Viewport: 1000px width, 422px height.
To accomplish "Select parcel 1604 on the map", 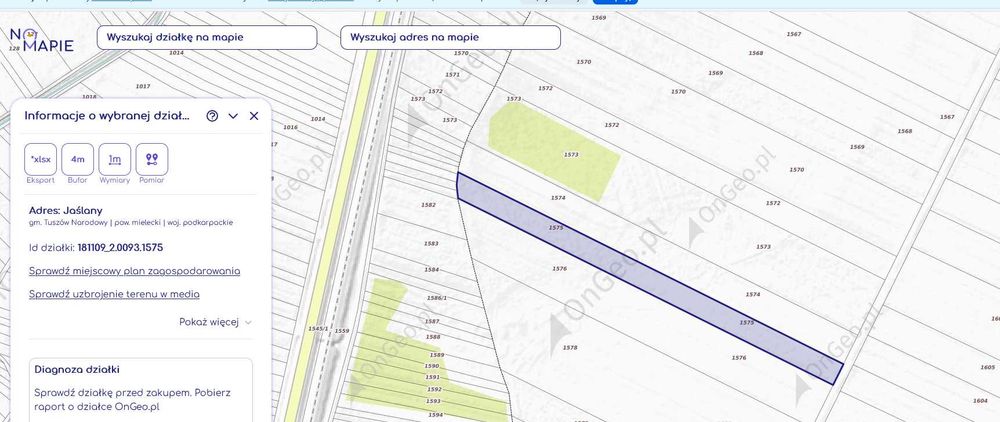I will point(981,401).
